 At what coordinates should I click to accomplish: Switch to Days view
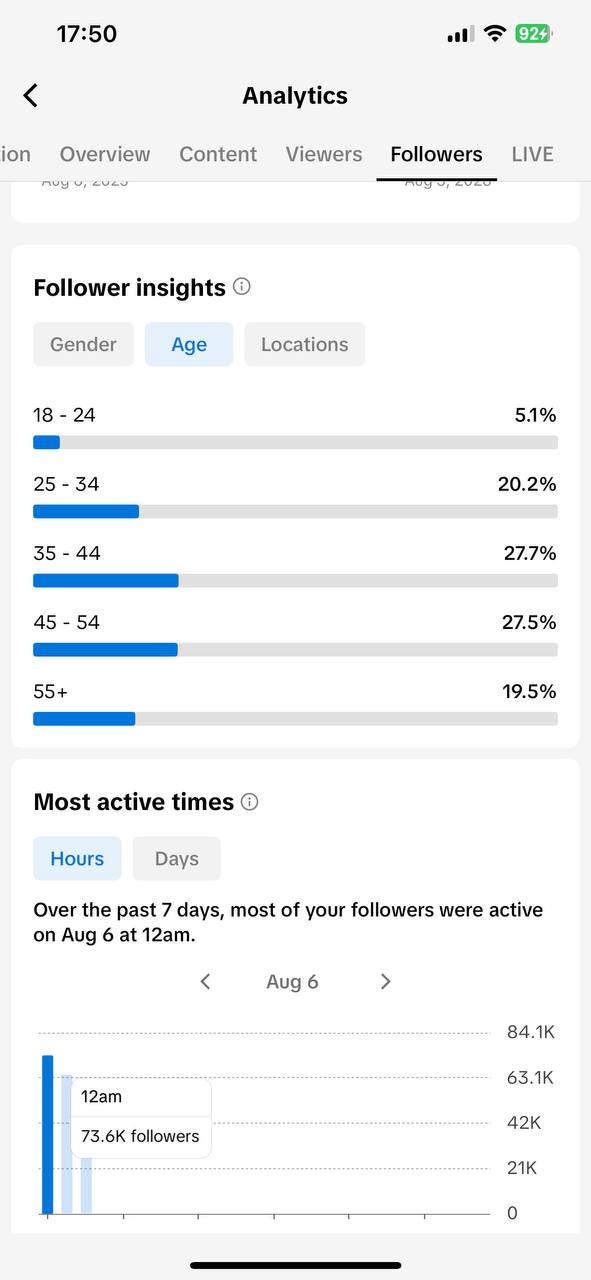click(177, 859)
